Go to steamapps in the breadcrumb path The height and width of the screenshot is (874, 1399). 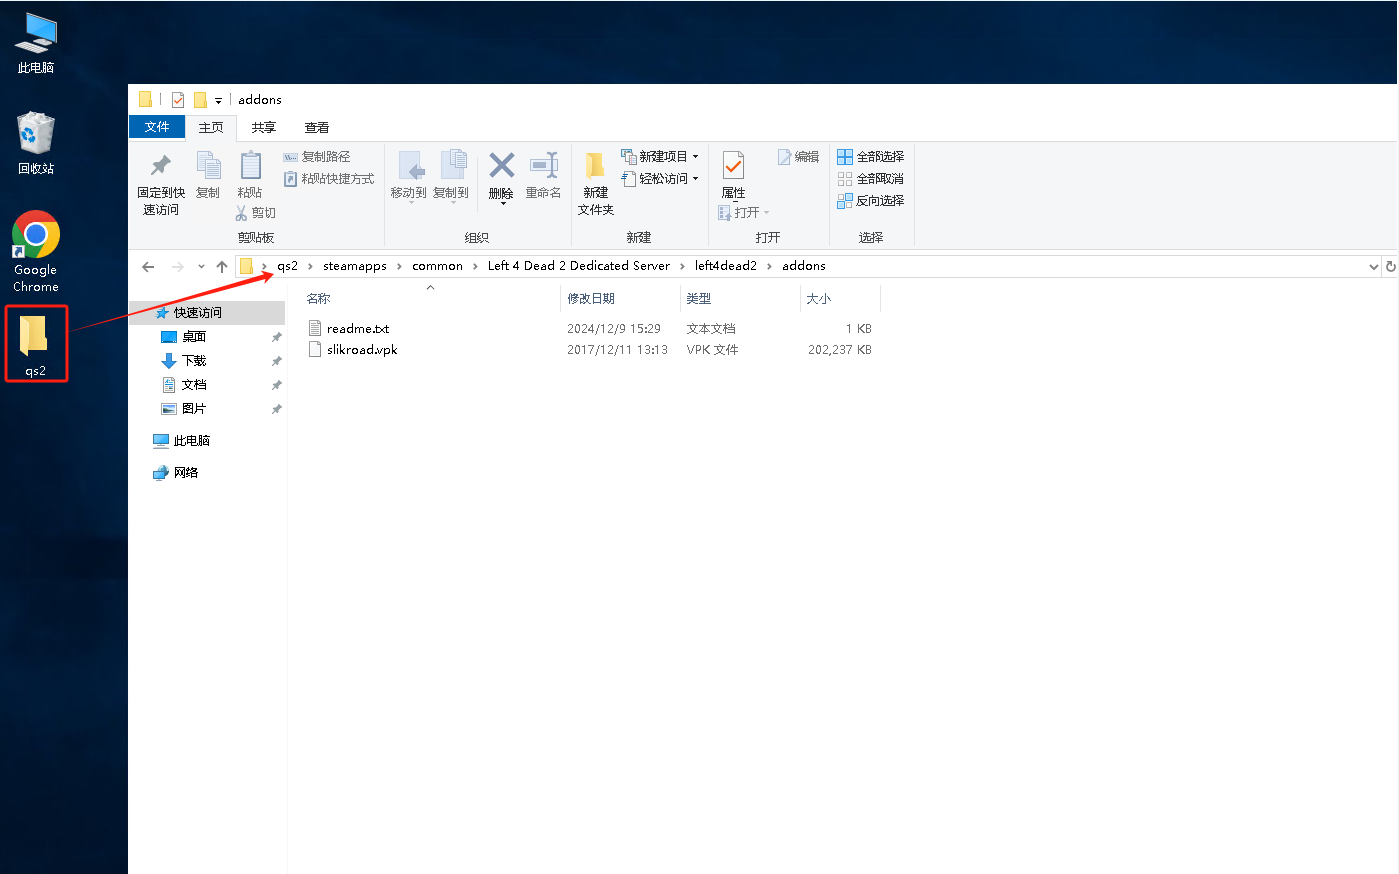tap(355, 266)
